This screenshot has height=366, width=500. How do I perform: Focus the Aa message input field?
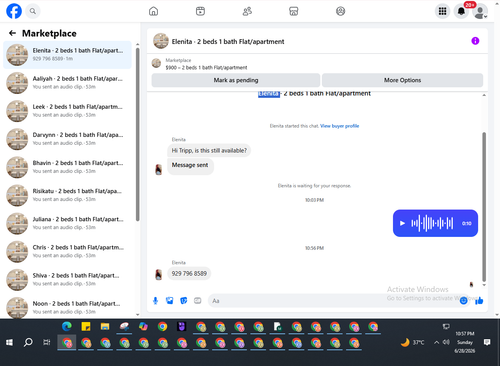click(333, 301)
